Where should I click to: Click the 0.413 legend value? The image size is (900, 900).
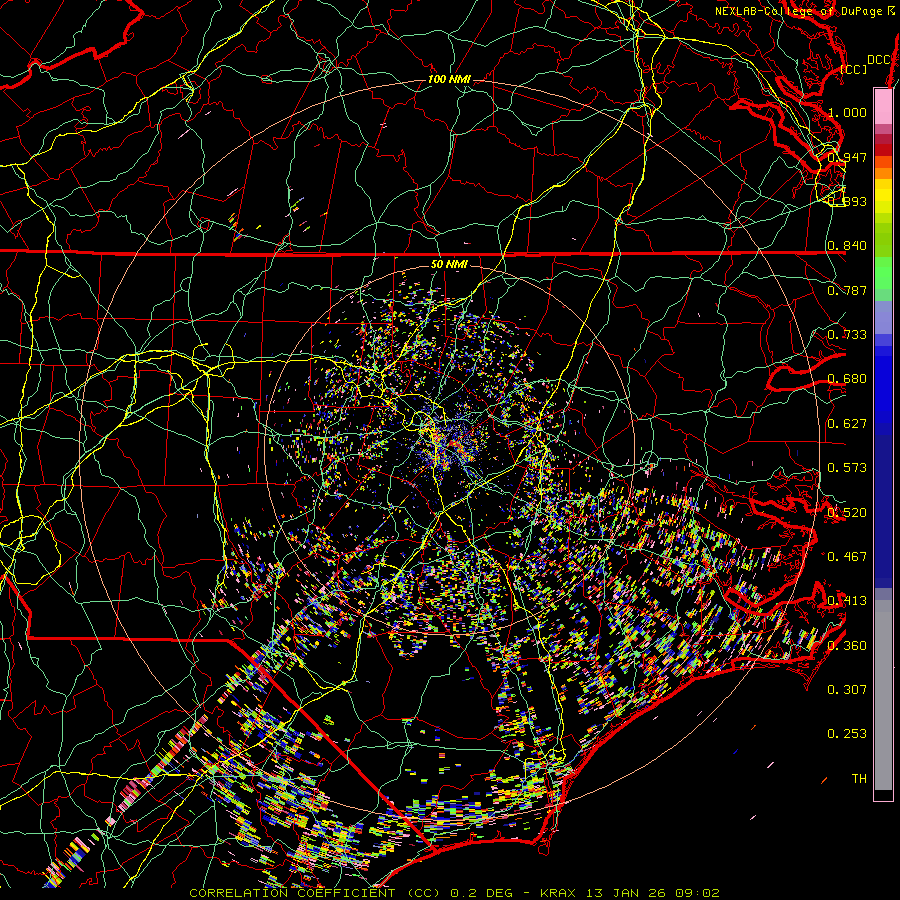point(847,601)
